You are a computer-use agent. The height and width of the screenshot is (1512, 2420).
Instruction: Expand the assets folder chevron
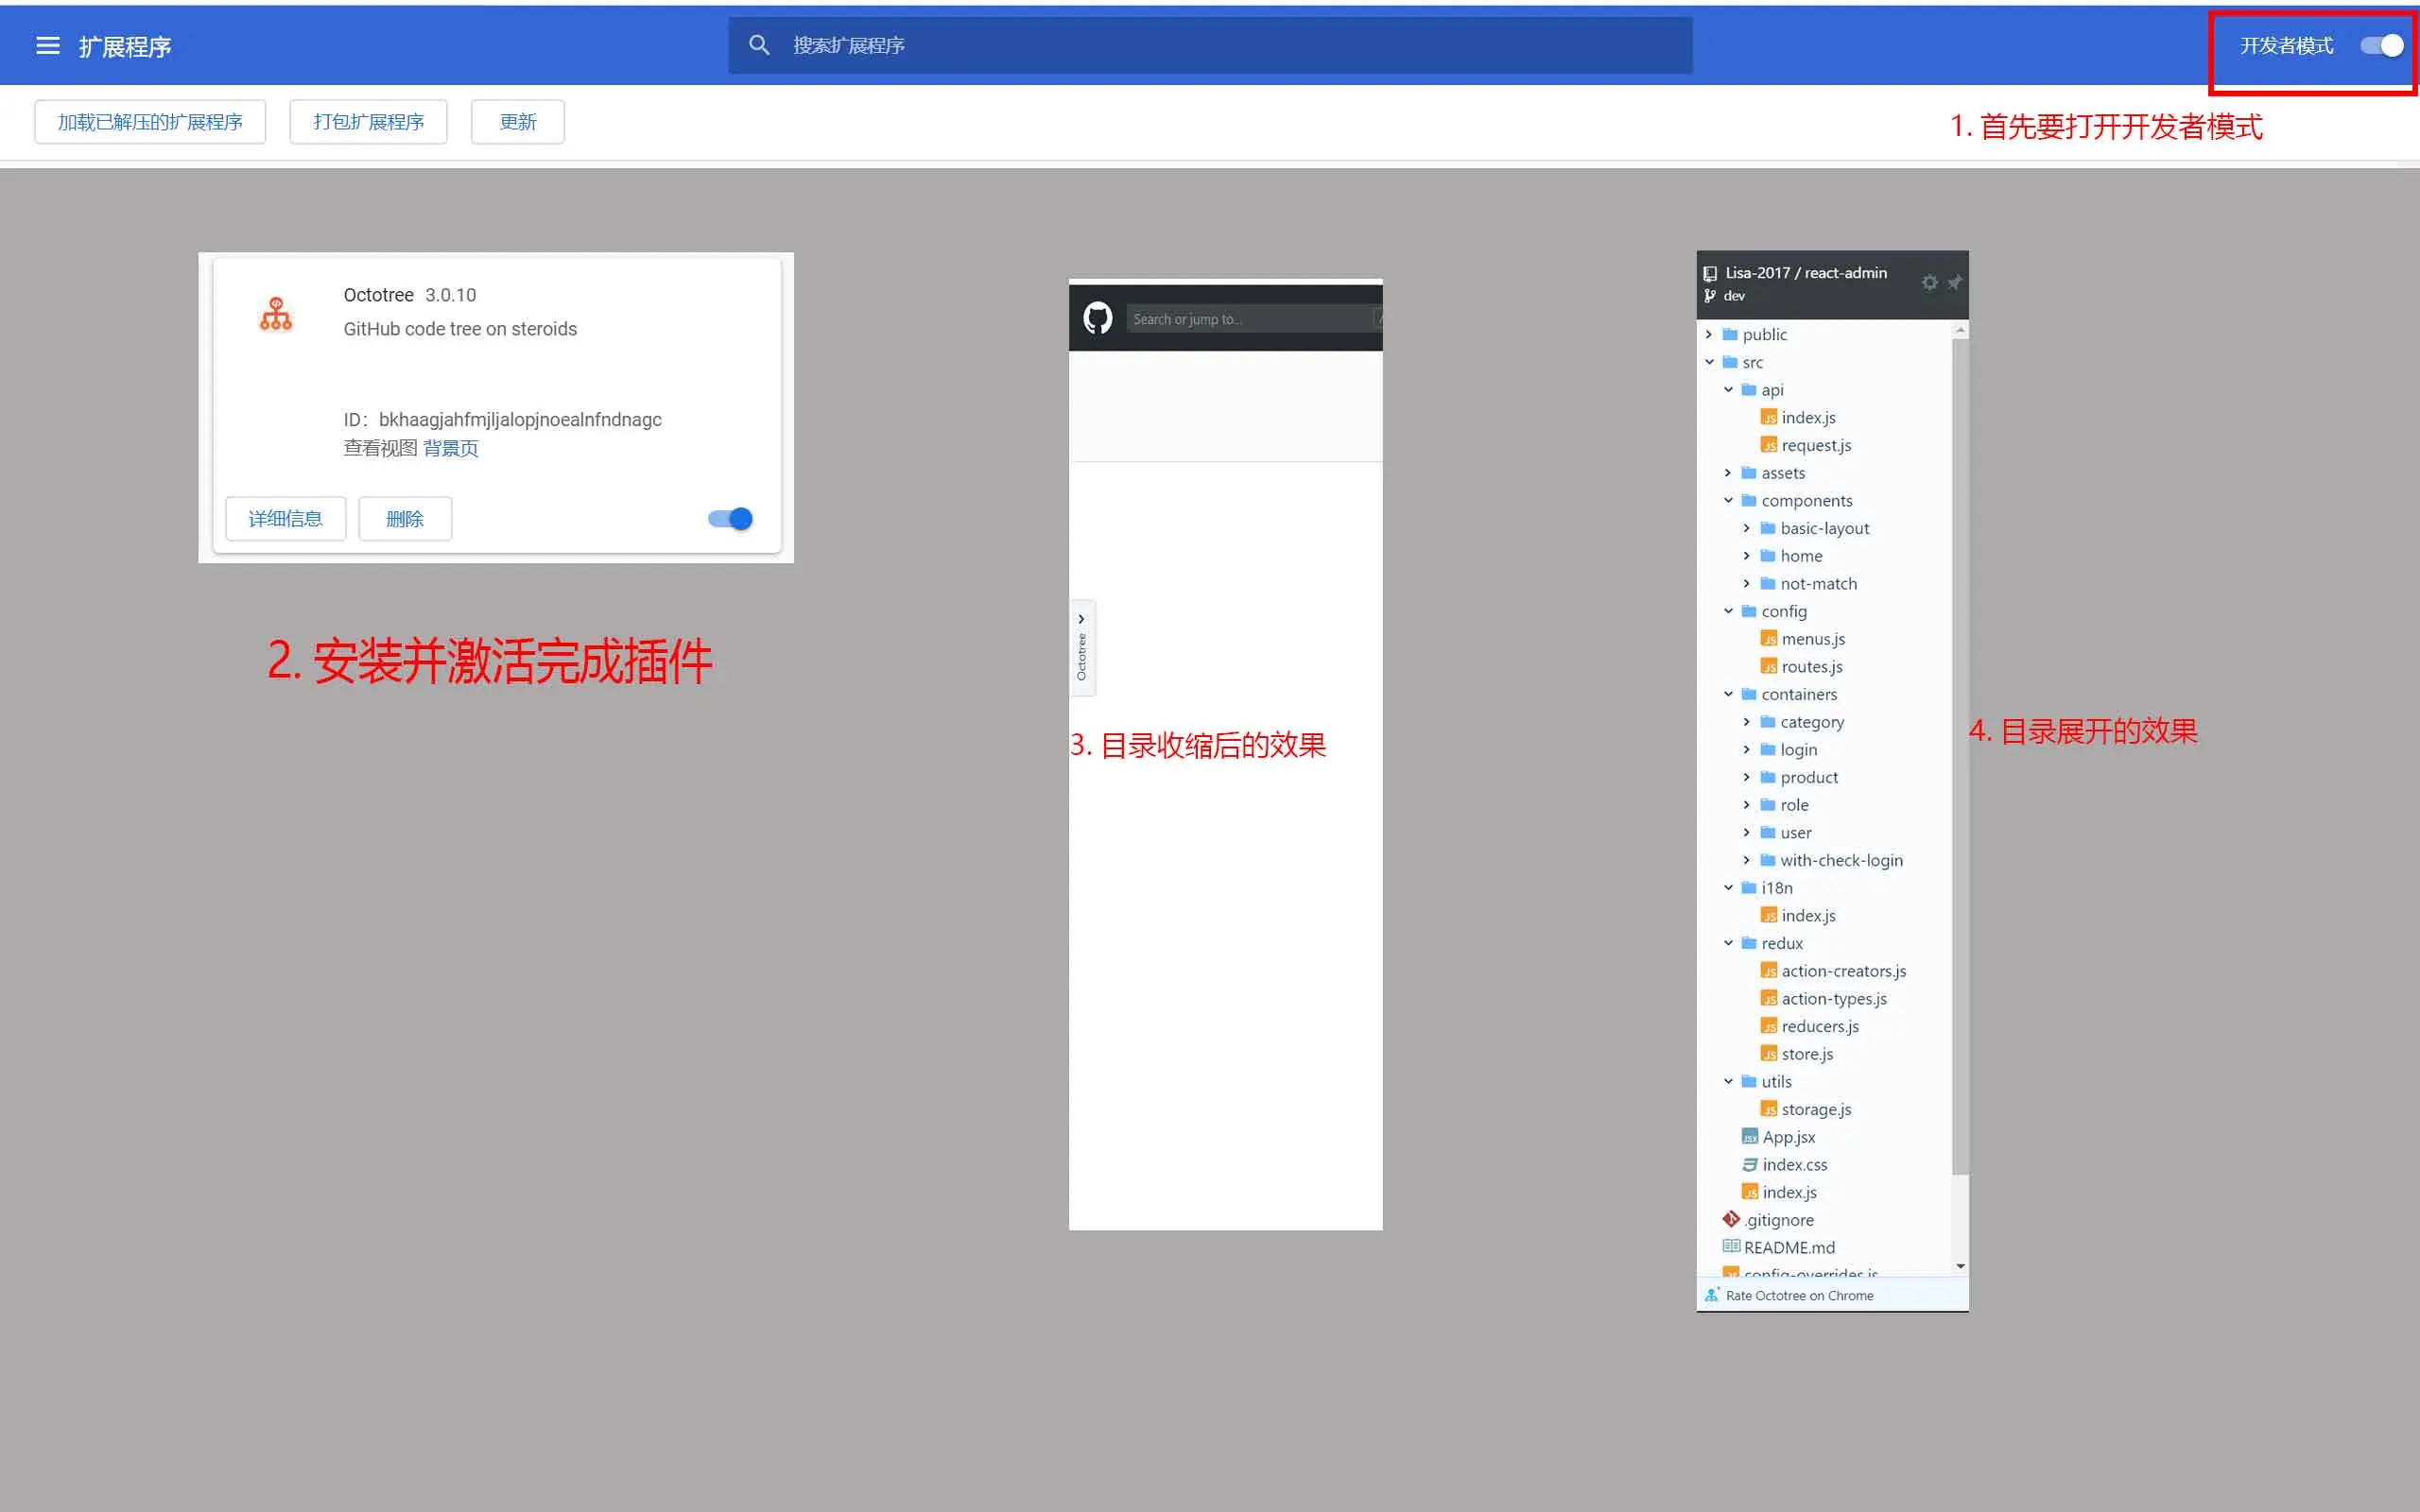coord(1728,473)
